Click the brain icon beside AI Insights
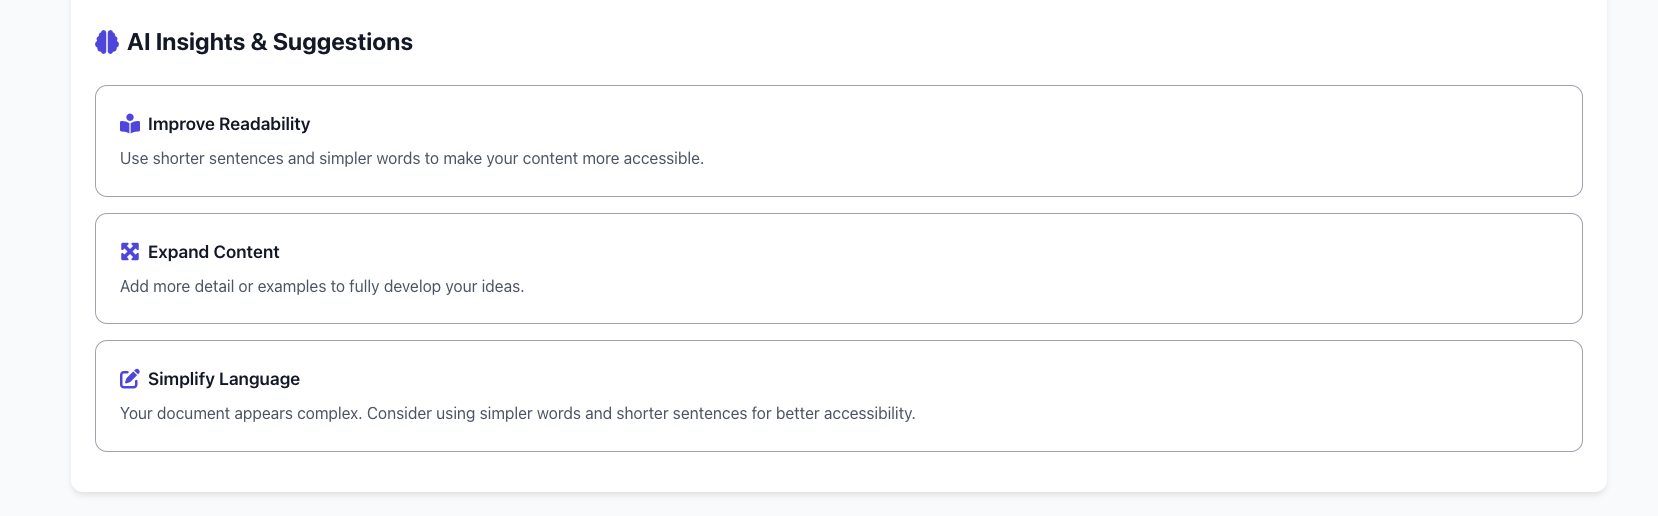Screen dimensions: 1658x516 pos(107,42)
